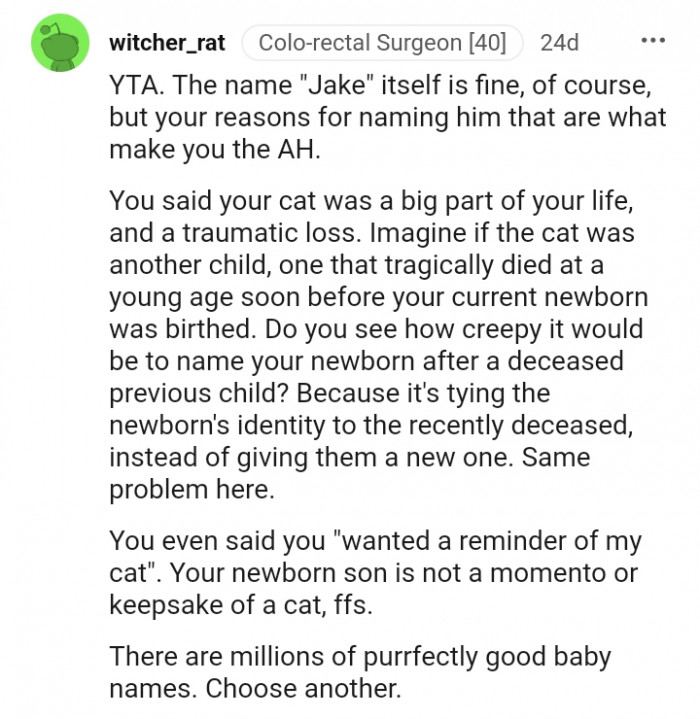
Task: Click the words "Same problem here."
Action: tap(349, 474)
